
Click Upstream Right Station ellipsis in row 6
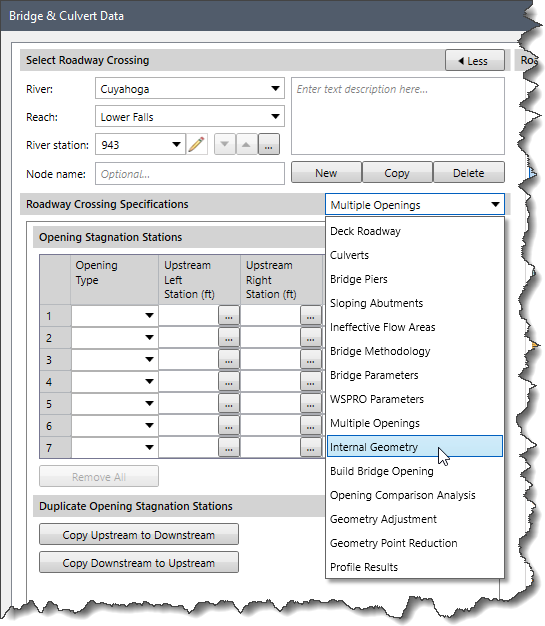click(x=311, y=426)
